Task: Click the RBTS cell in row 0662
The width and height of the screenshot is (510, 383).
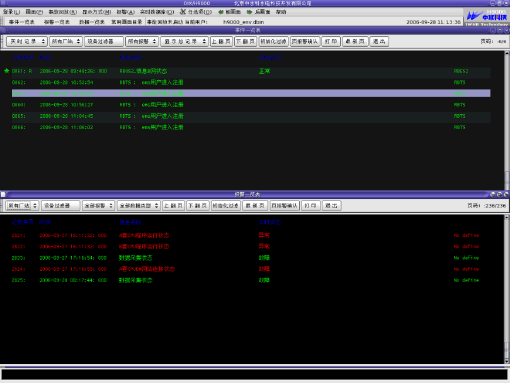Action: (x=459, y=82)
